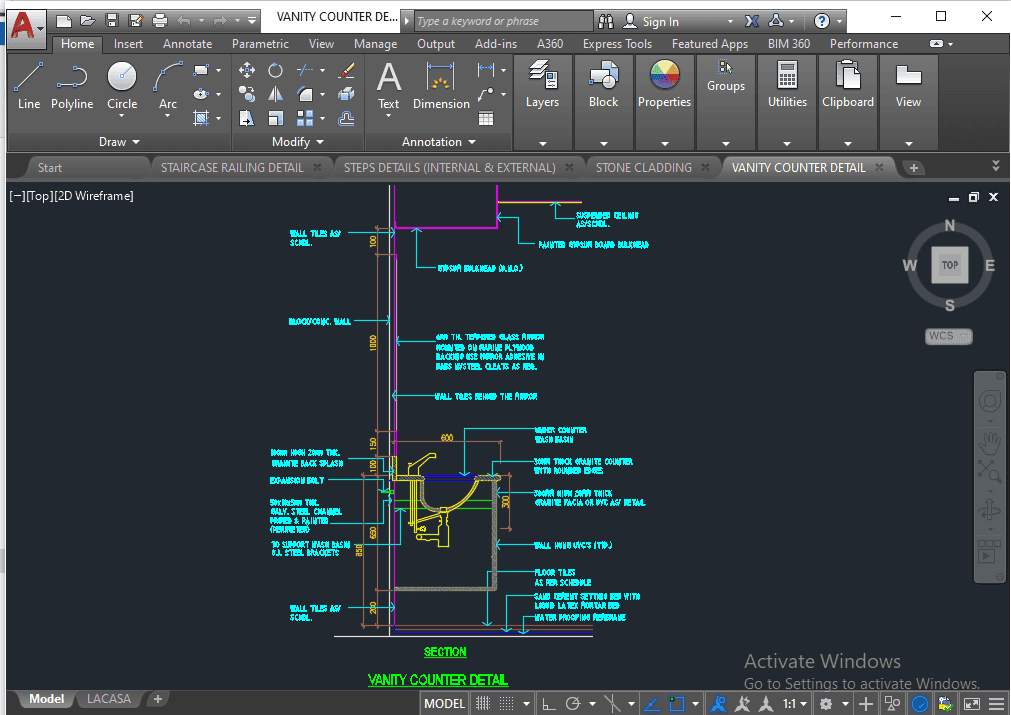1011x715 pixels.
Task: Insert a Table from Annotation panel
Action: pyautogui.click(x=486, y=118)
